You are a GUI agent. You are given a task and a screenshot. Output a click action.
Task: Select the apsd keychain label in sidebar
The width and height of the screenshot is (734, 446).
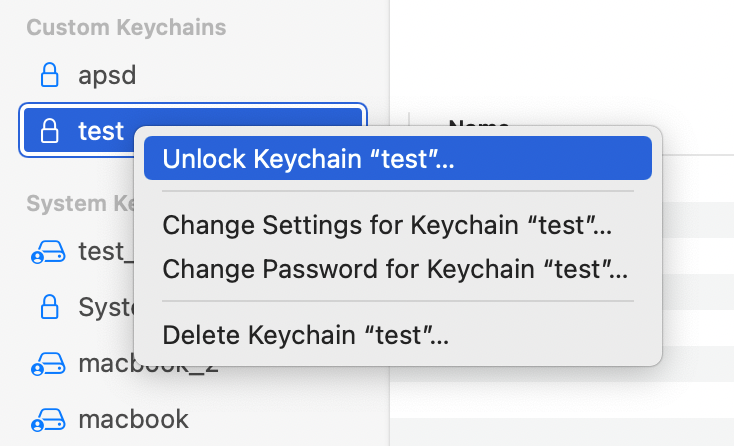106,75
